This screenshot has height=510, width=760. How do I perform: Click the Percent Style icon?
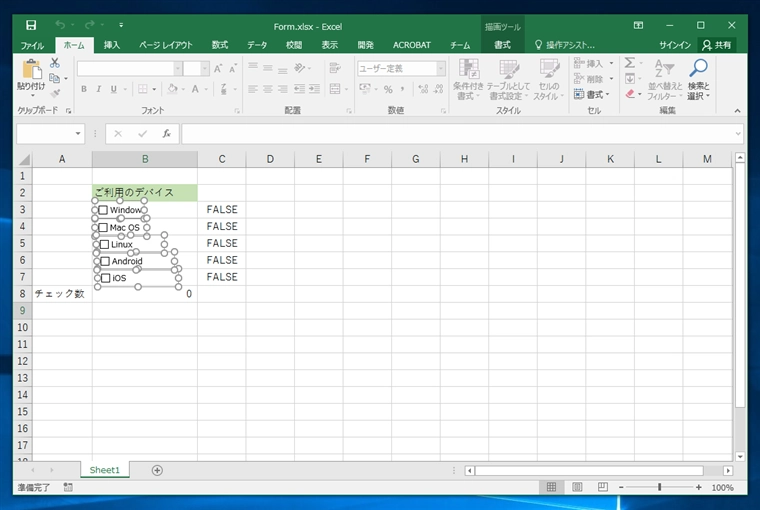(x=388, y=89)
